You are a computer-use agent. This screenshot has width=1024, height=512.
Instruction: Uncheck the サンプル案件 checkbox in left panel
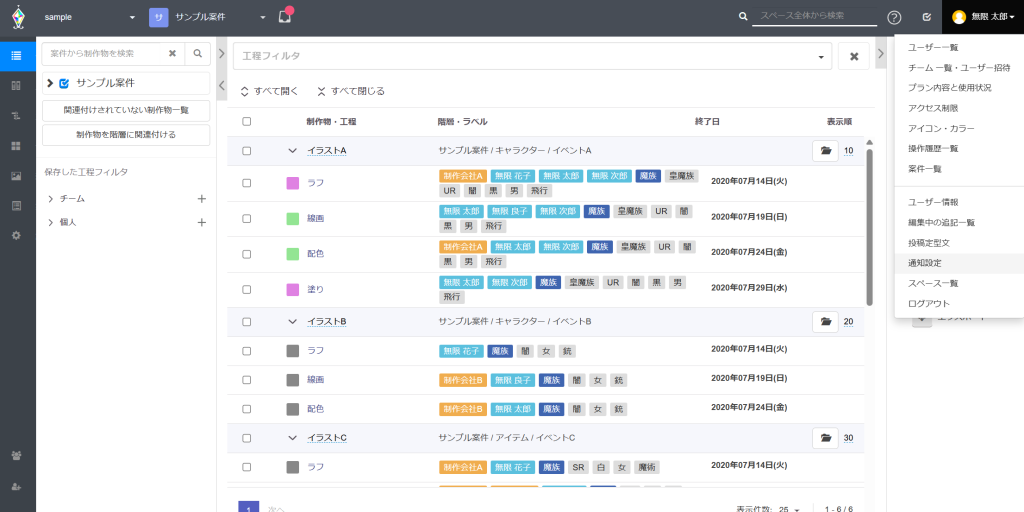click(x=64, y=83)
